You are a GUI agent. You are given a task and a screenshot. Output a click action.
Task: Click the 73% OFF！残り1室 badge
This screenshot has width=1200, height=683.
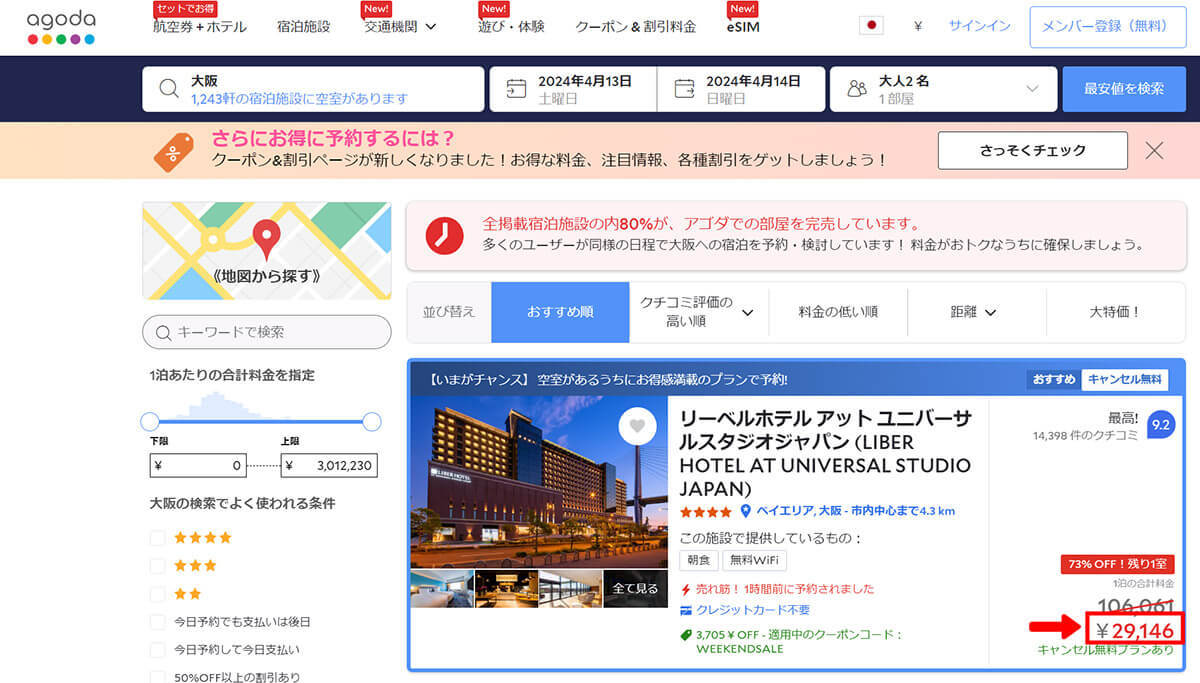[x=1117, y=564]
